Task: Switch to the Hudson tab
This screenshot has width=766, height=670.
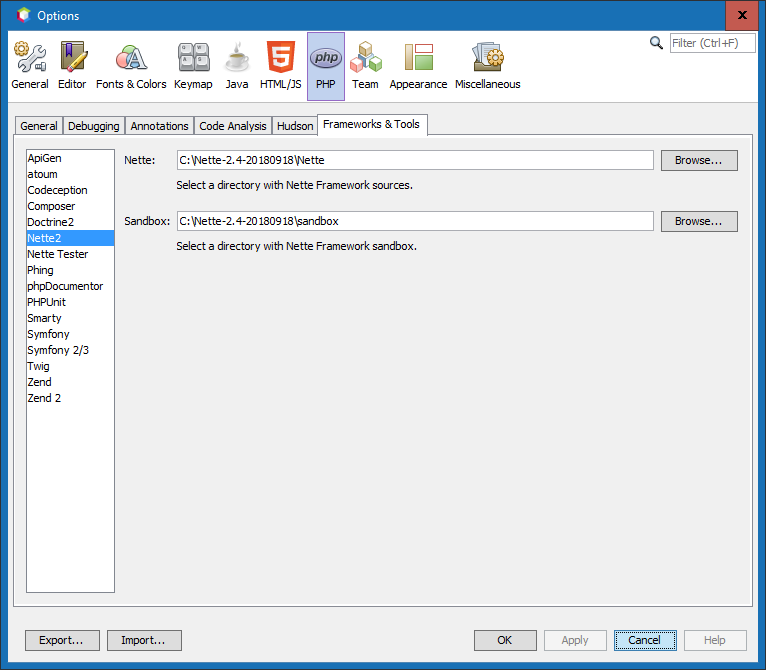Action: point(295,126)
